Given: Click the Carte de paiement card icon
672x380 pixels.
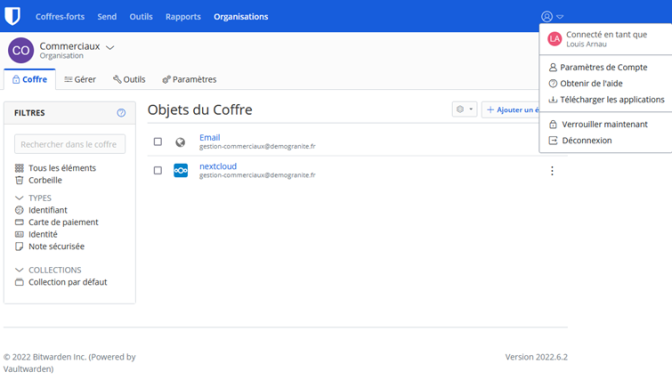Looking at the screenshot, I should tap(19, 222).
